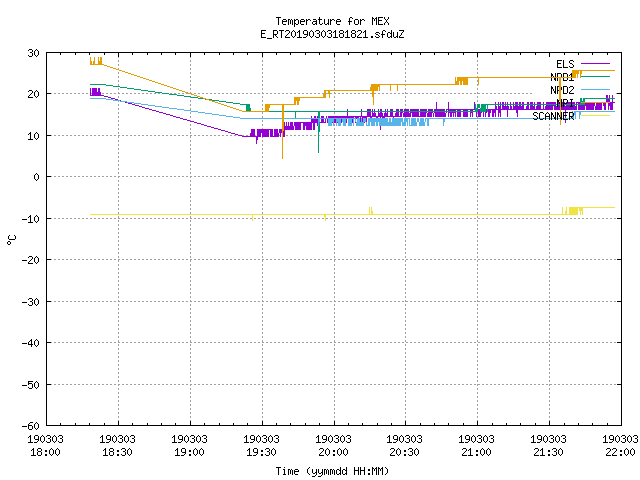This screenshot has height=480, width=640.
Task: Click the y-axis tick label -10
Action: [x=31, y=219]
